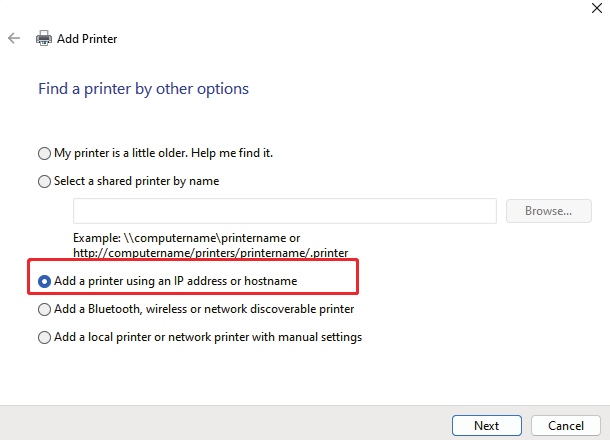Click the example \\computername\printername path text
Viewport: 610px width, 440px height.
tap(186, 239)
